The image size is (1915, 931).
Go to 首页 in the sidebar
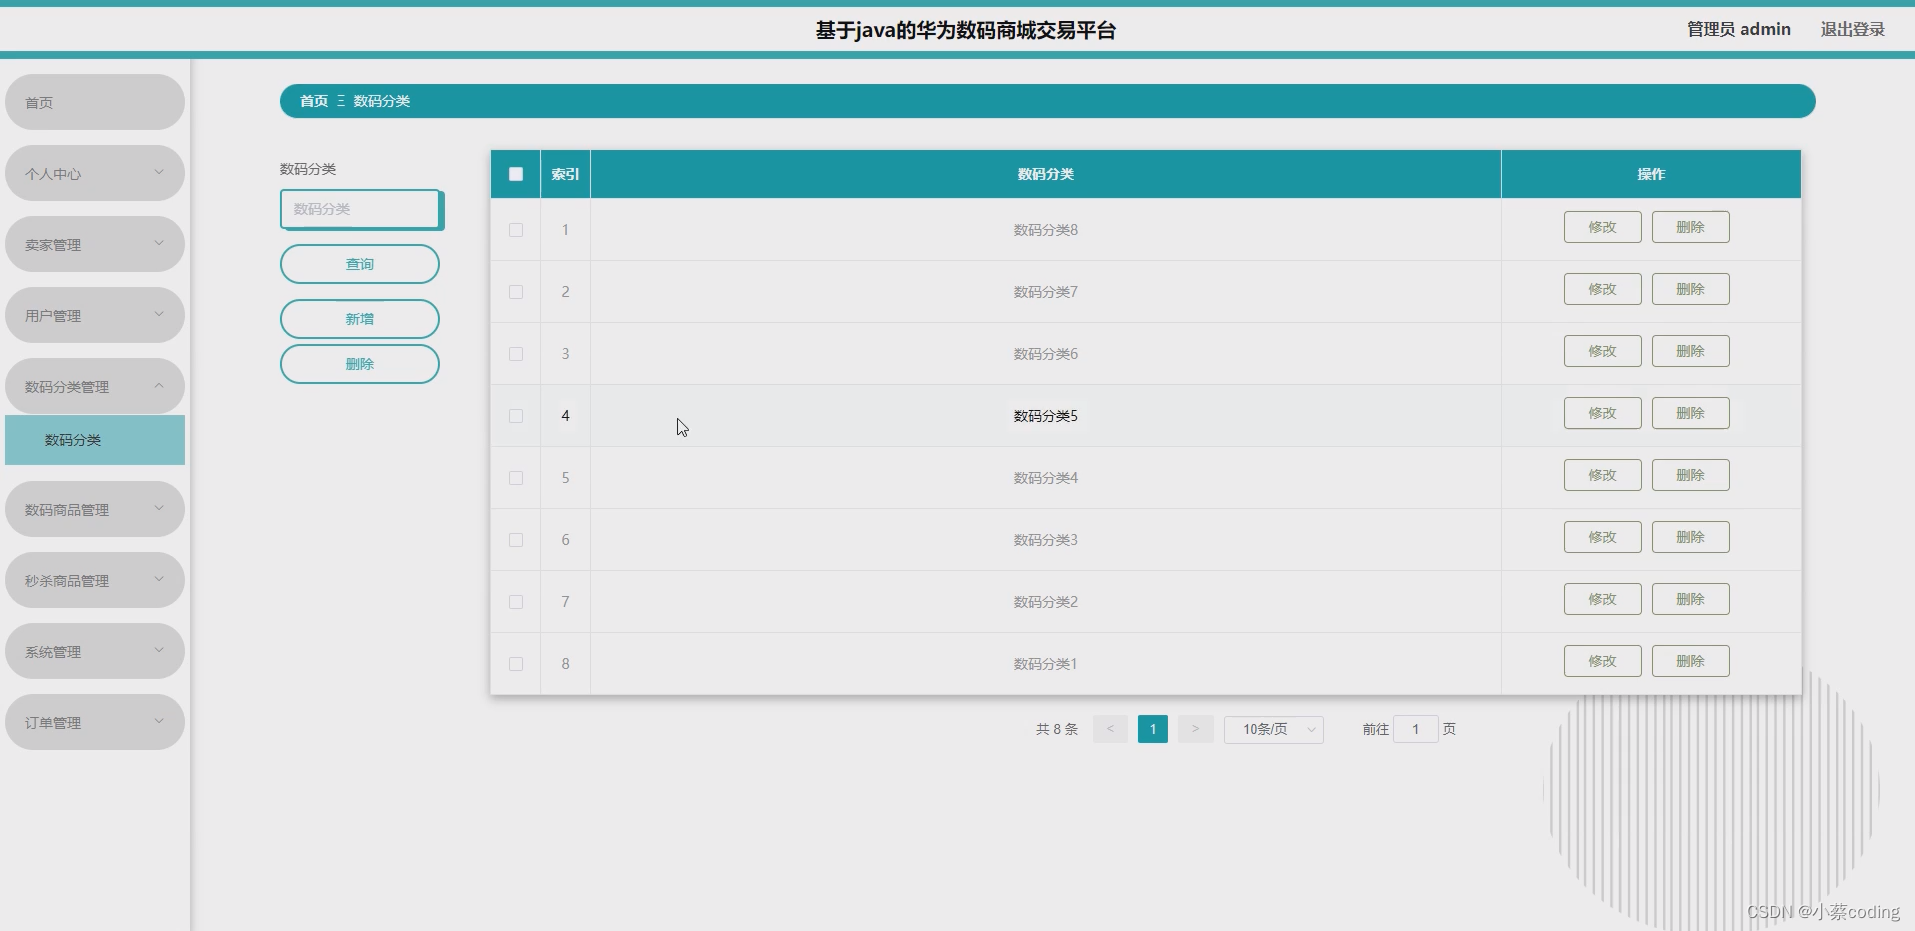[95, 102]
